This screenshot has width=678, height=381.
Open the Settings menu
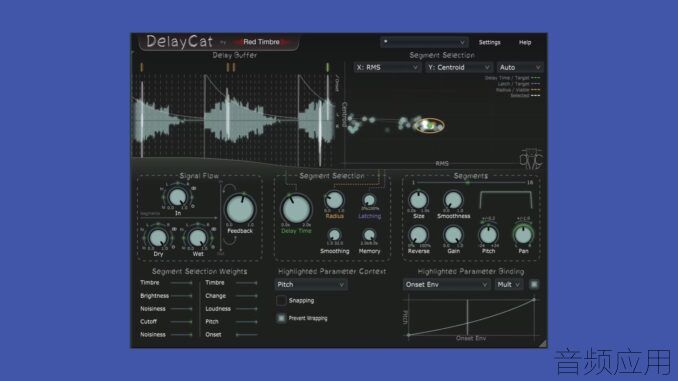pos(489,42)
